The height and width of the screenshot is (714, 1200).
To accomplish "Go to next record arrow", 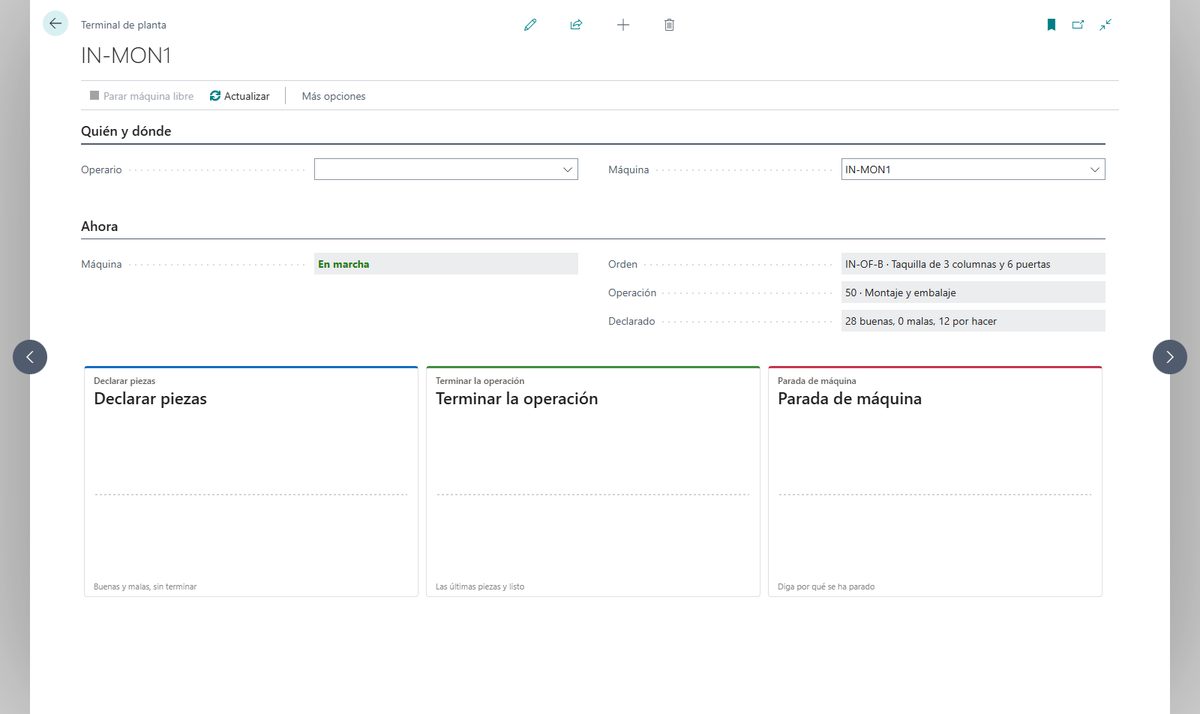I will coord(1170,357).
